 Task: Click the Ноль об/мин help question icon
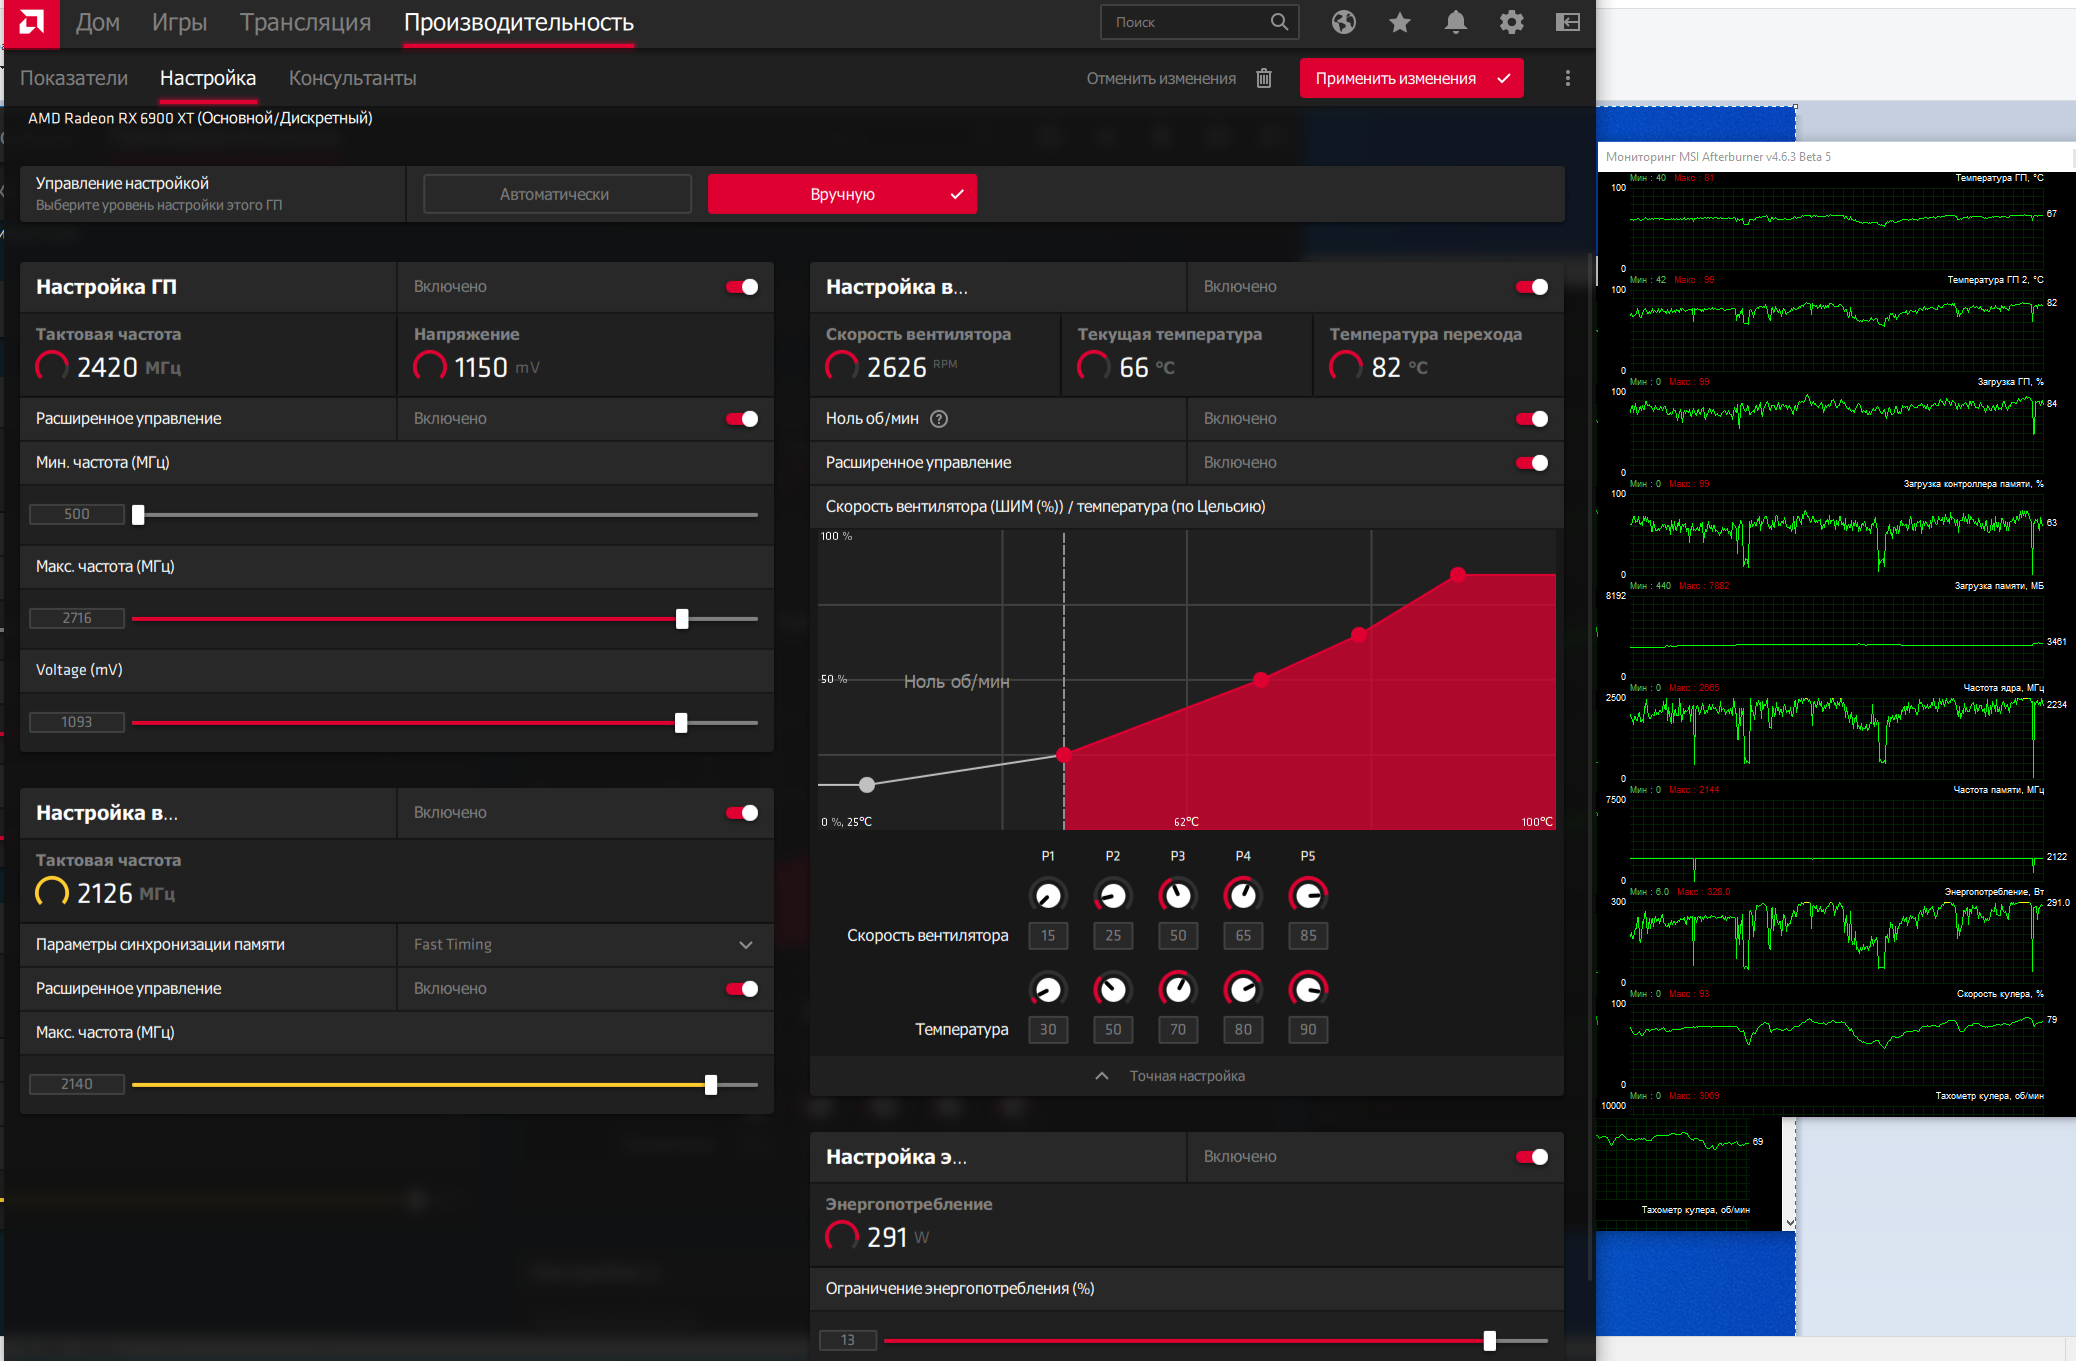click(938, 419)
